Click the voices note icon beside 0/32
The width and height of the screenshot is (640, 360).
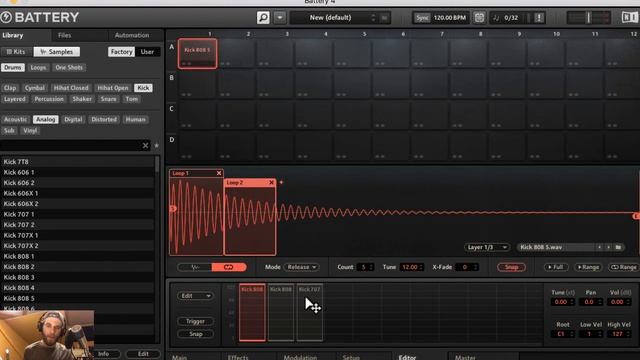tap(496, 18)
